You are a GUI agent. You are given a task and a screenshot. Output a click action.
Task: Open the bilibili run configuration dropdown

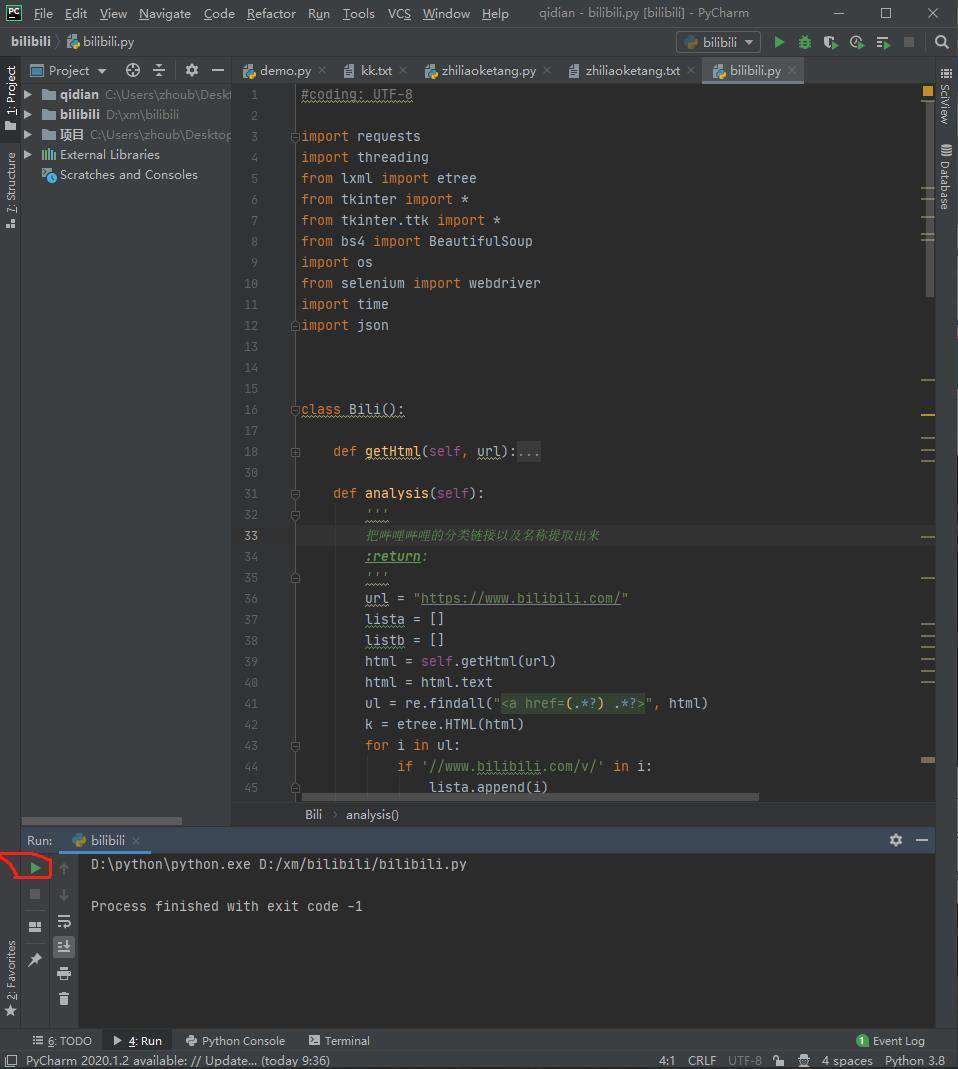(x=719, y=42)
